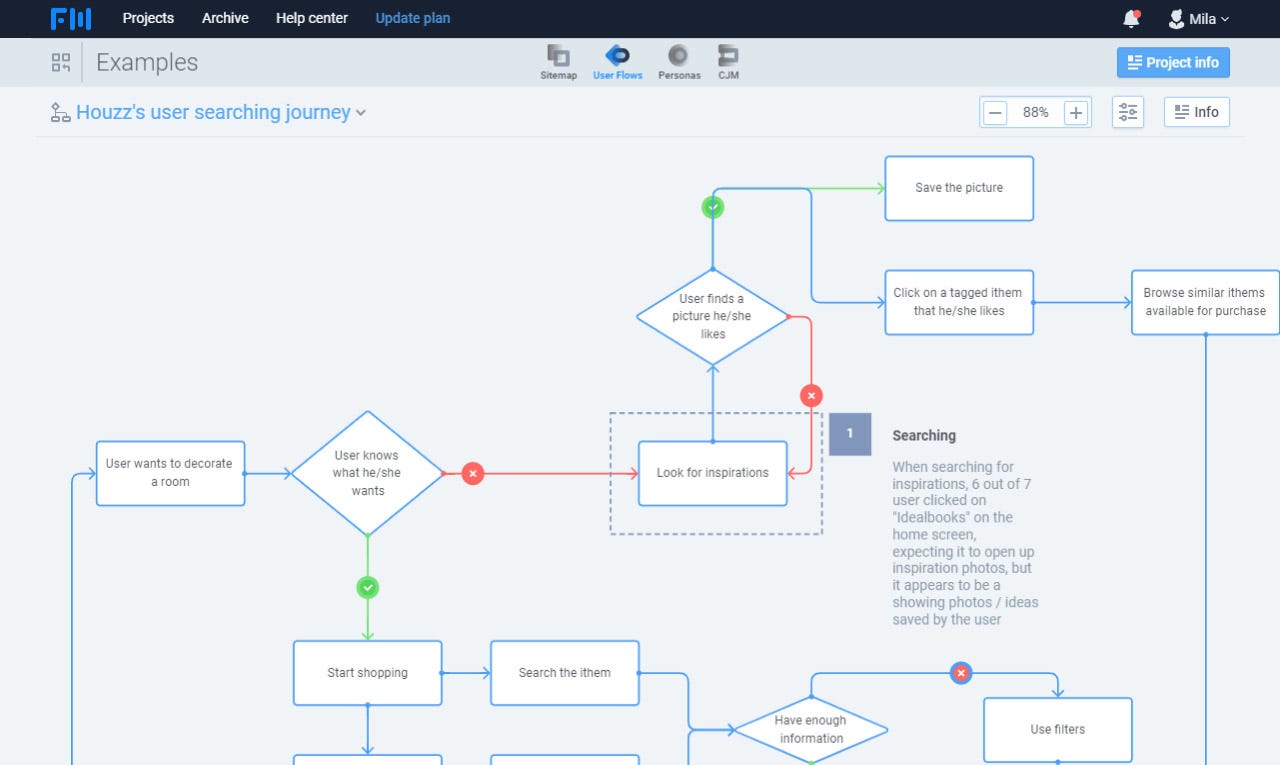
Task: Switch to the CJM view
Action: [x=727, y=60]
